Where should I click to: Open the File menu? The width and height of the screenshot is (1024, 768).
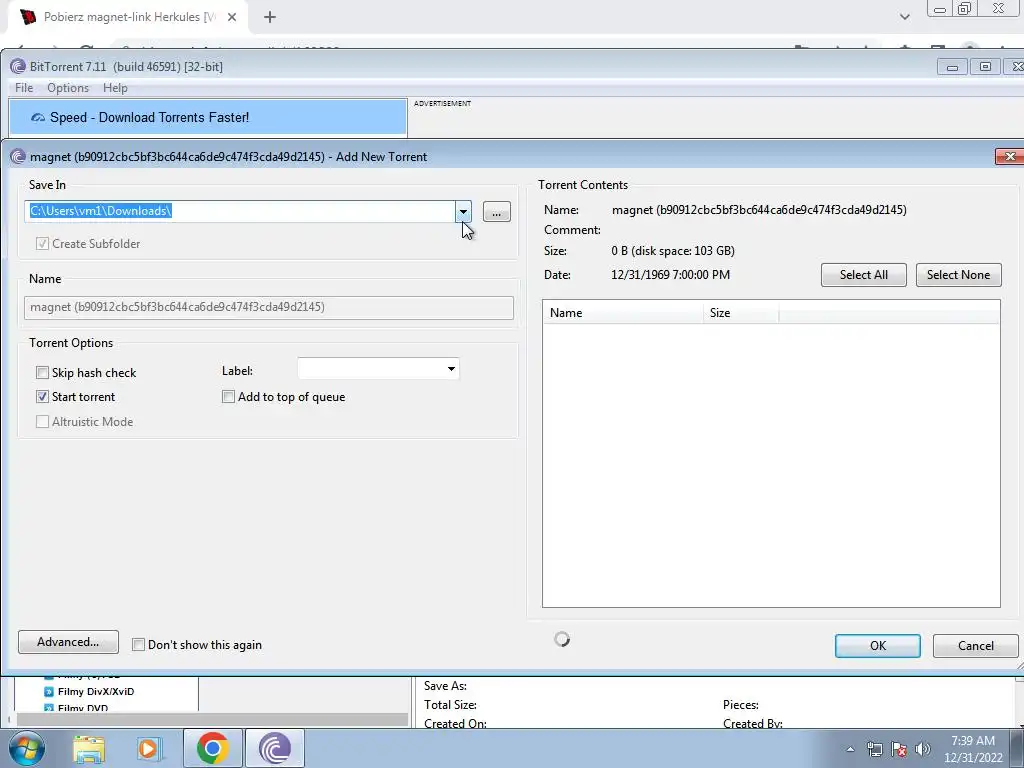[24, 88]
